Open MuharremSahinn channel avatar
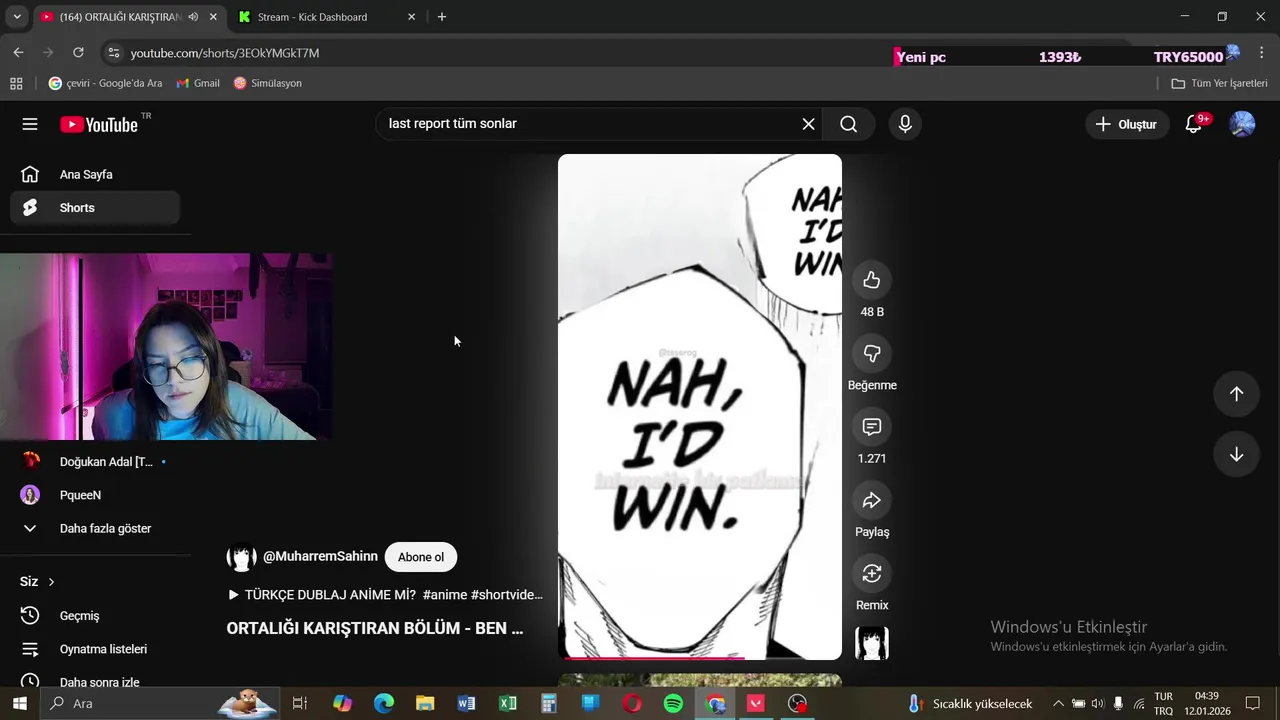The width and height of the screenshot is (1280, 720). point(241,557)
